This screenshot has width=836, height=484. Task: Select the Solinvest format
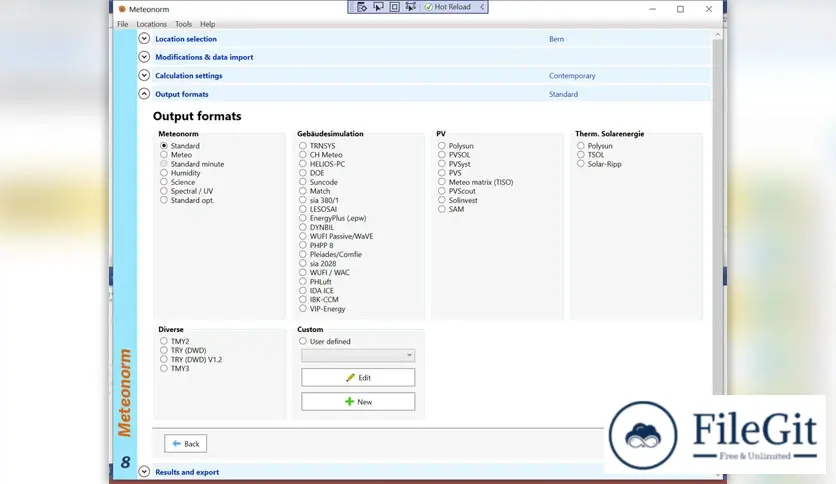click(x=458, y=200)
